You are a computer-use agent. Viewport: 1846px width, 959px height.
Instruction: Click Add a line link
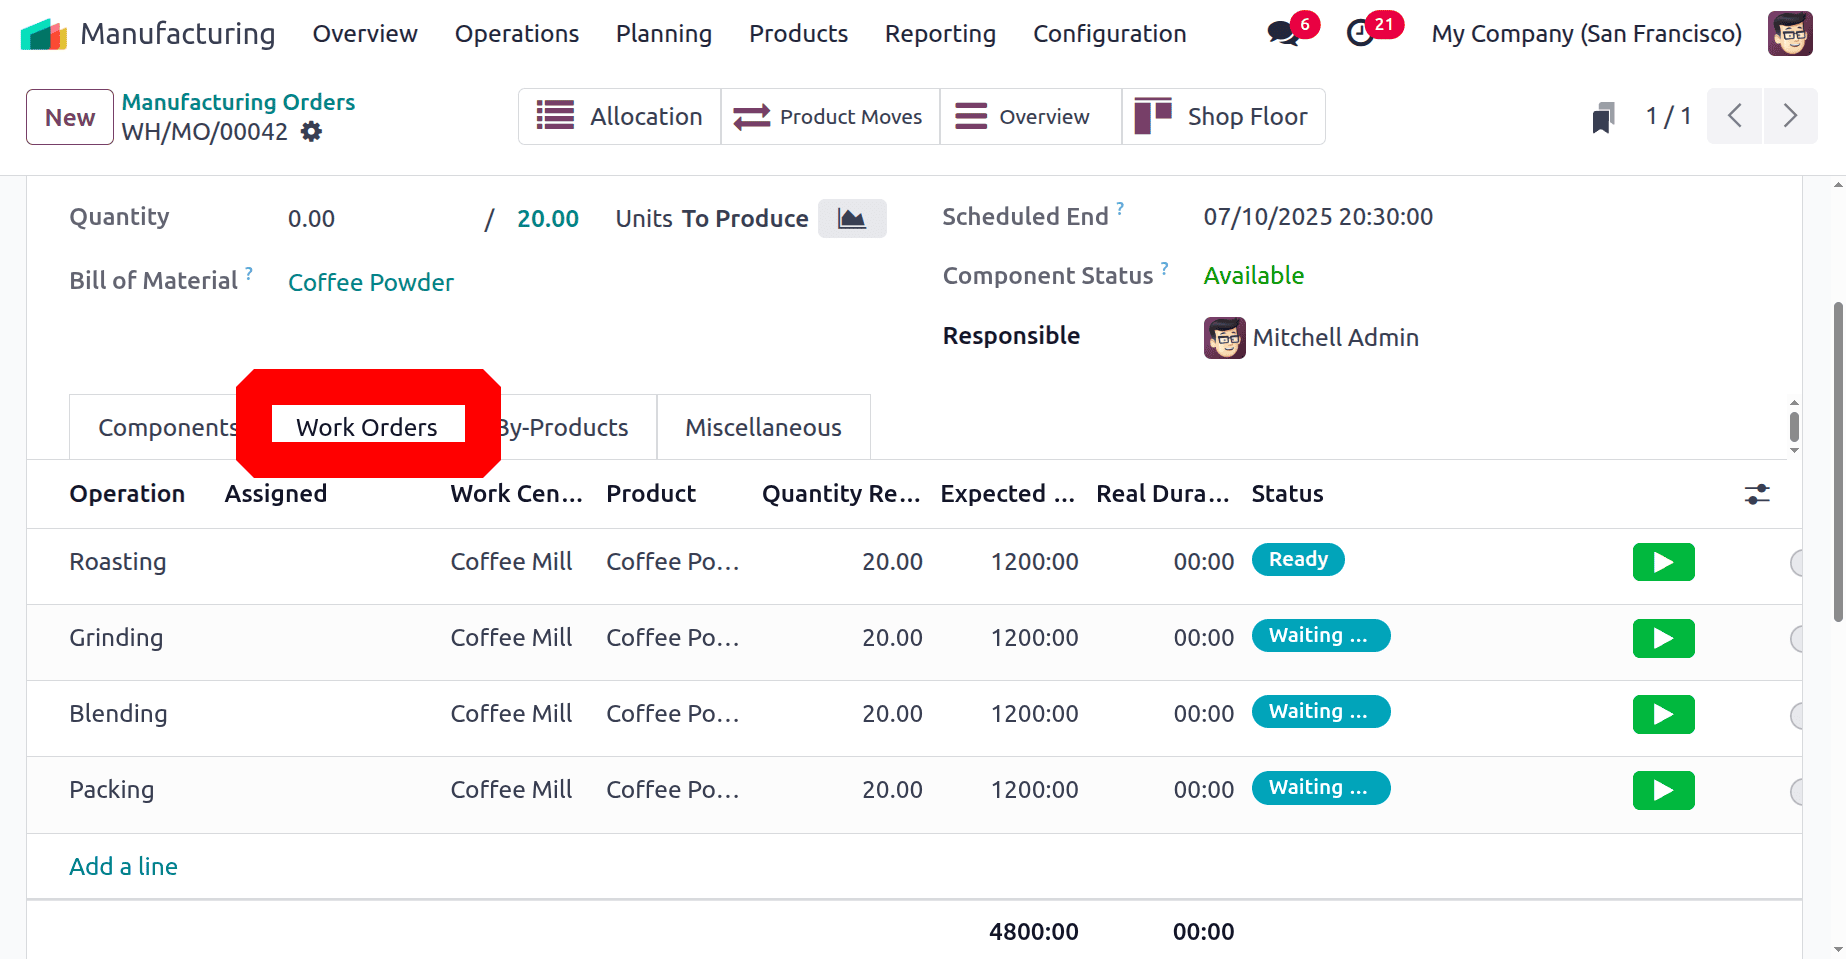point(123,866)
